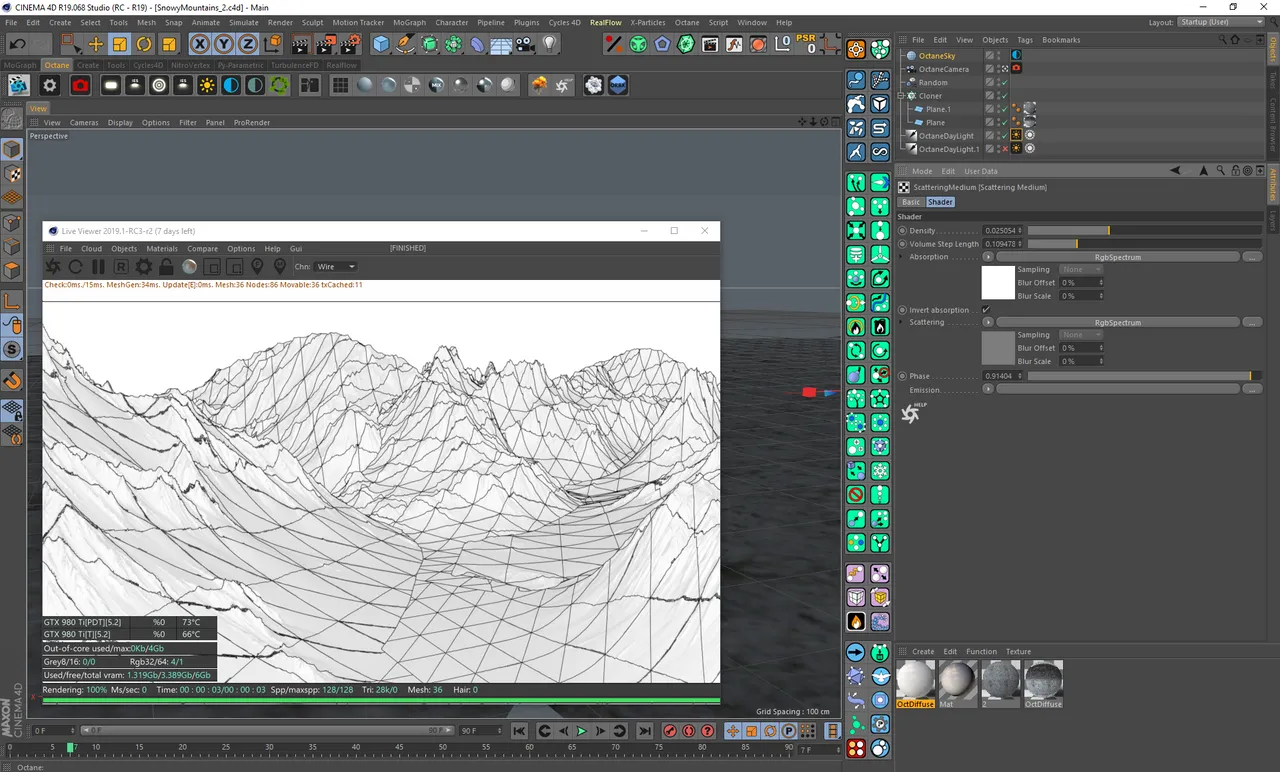Select the Move tool in top toolbar
The image size is (1280, 772).
coord(96,44)
